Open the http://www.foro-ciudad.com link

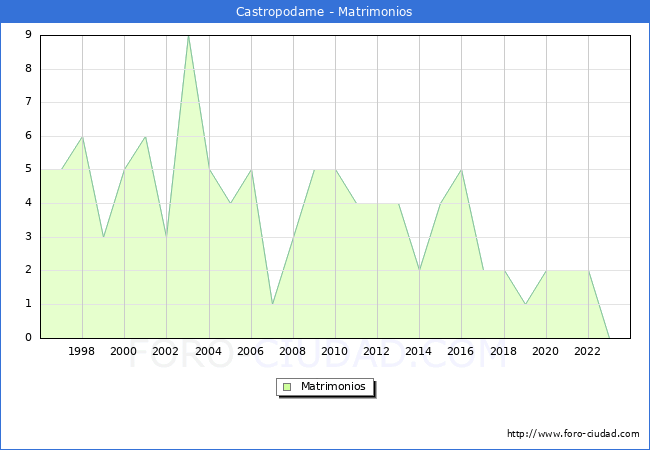click(573, 434)
